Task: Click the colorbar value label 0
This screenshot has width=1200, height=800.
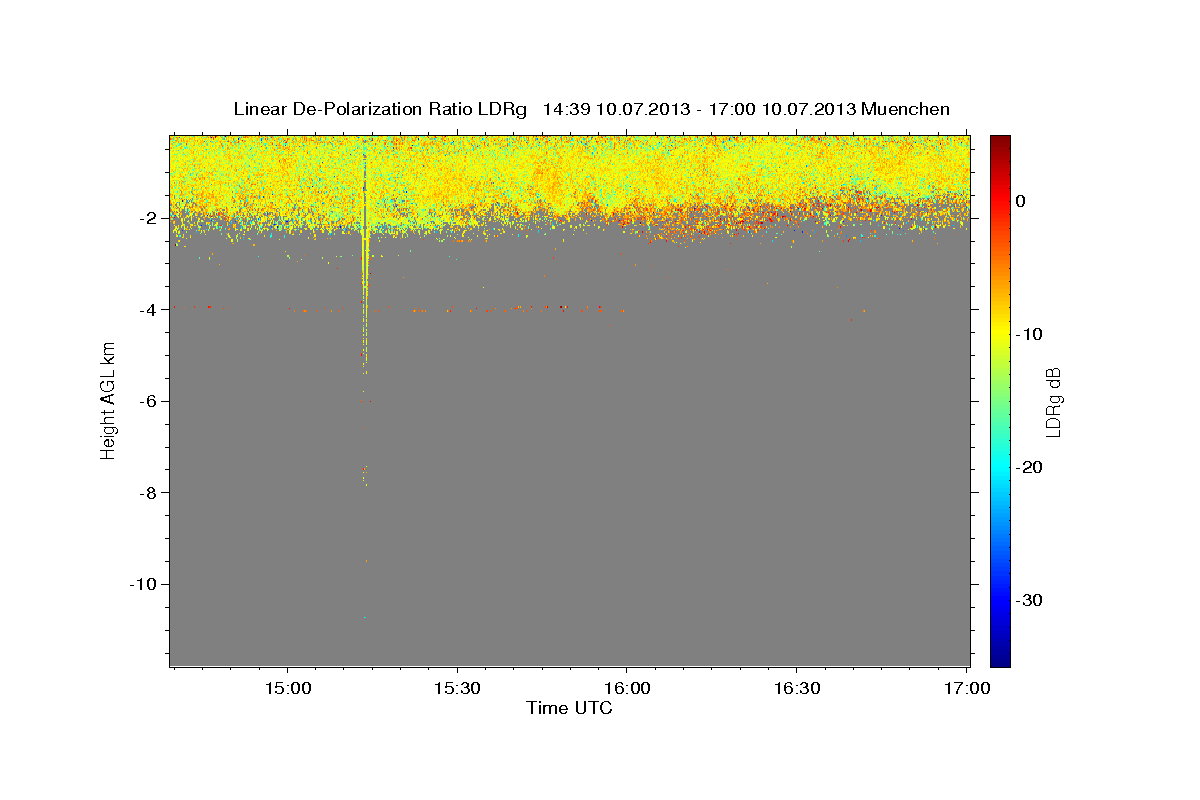Action: pos(1021,201)
